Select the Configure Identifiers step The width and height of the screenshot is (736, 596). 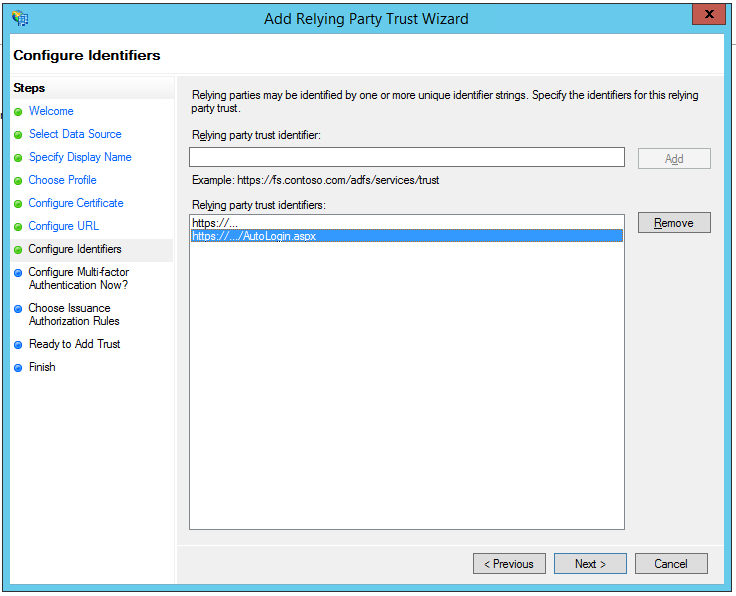click(x=75, y=249)
